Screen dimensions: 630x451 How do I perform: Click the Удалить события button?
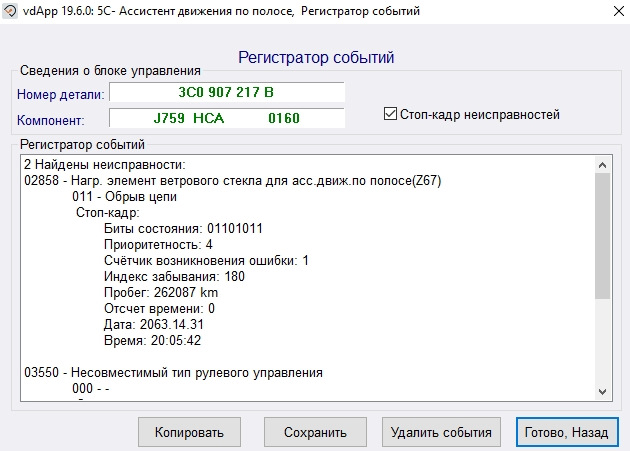(441, 432)
